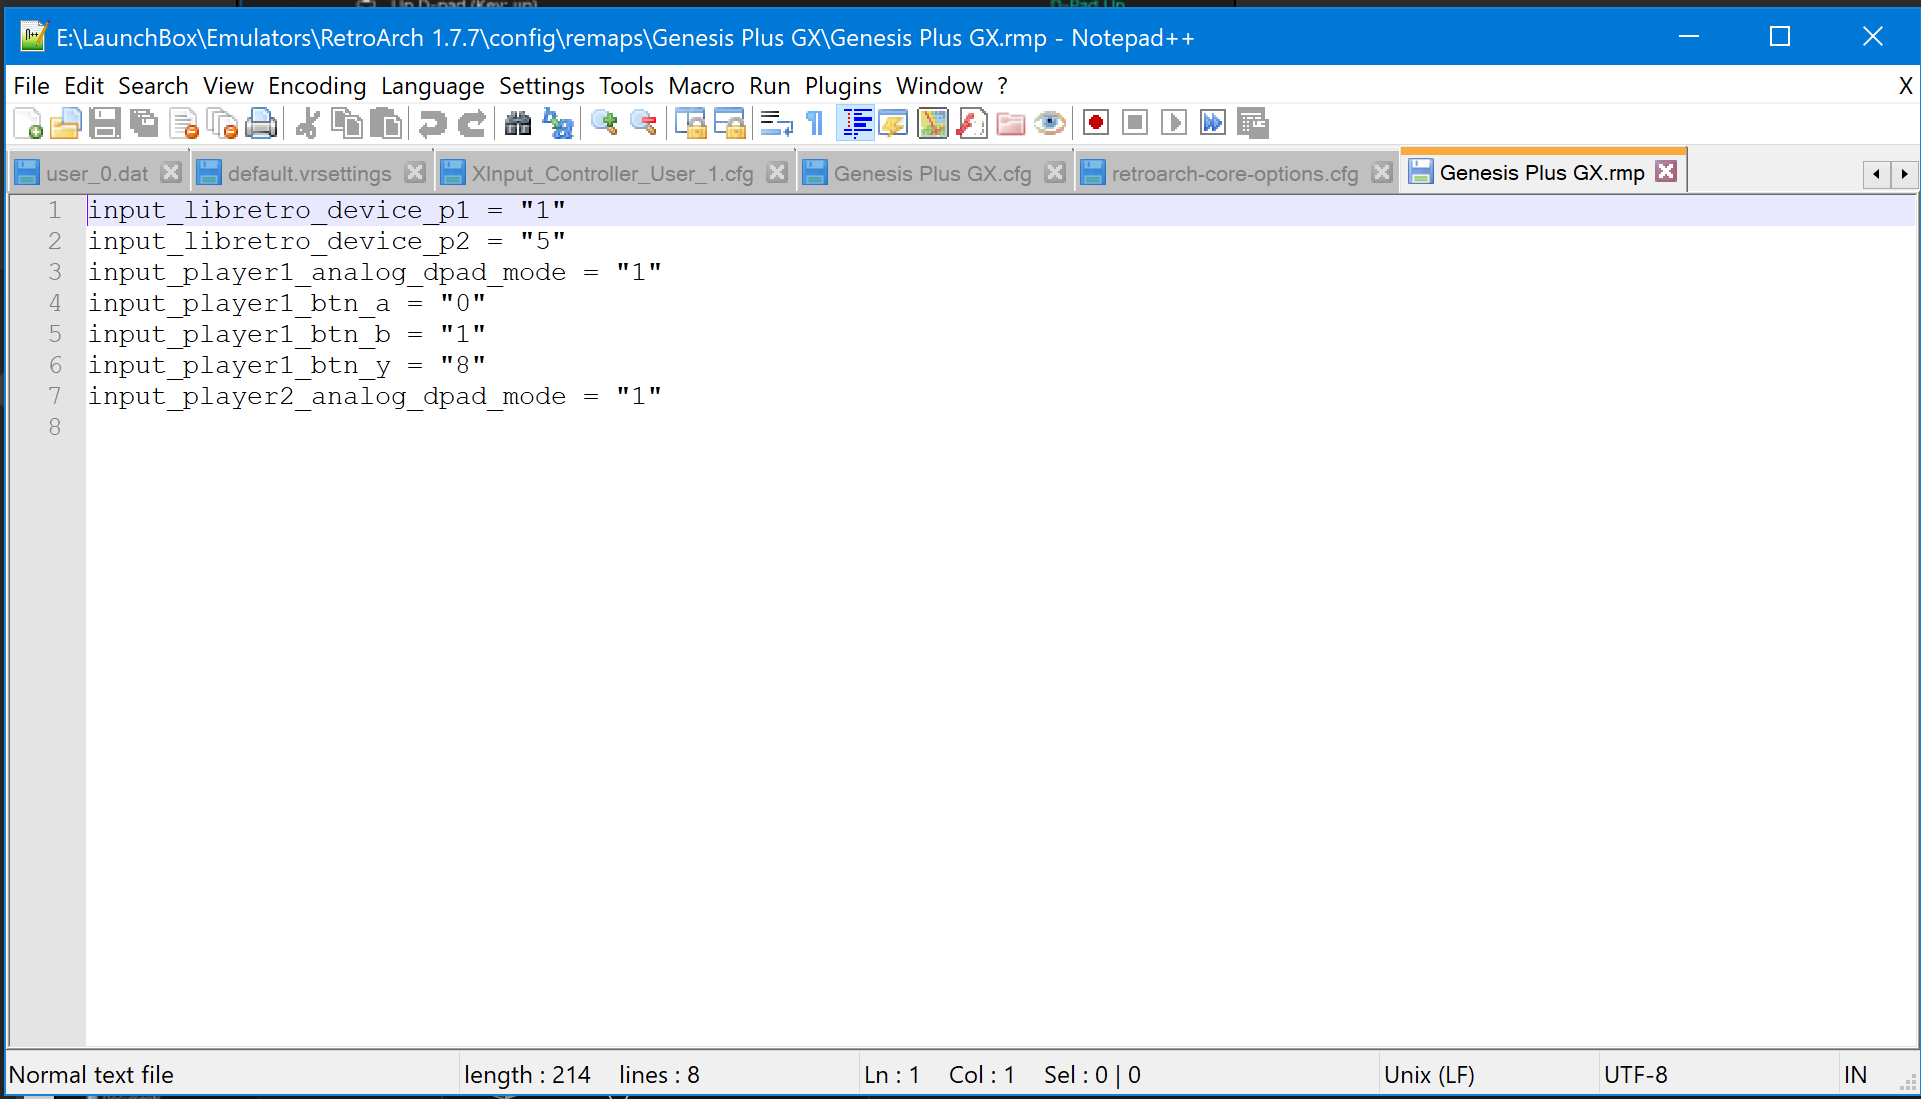The width and height of the screenshot is (1921, 1099).
Task: Open the Macro menu
Action: (701, 86)
